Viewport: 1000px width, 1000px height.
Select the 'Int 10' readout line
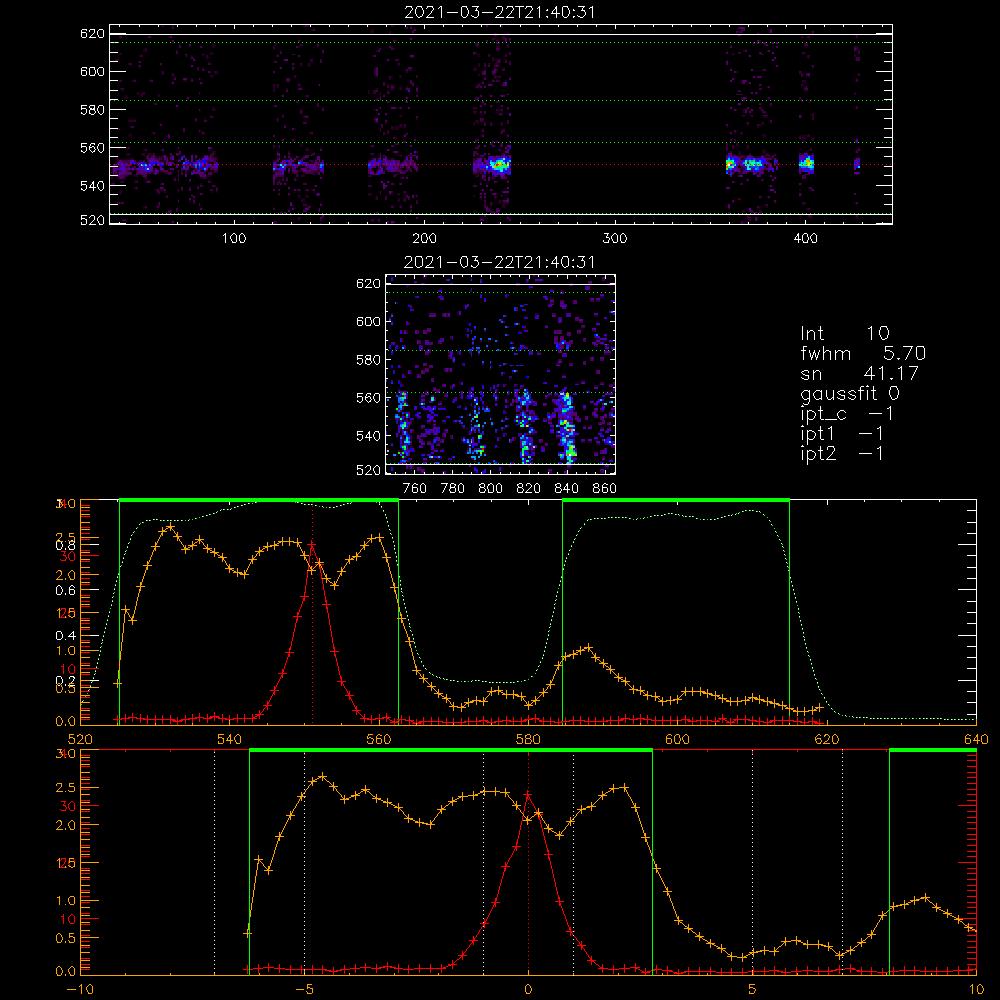844,333
